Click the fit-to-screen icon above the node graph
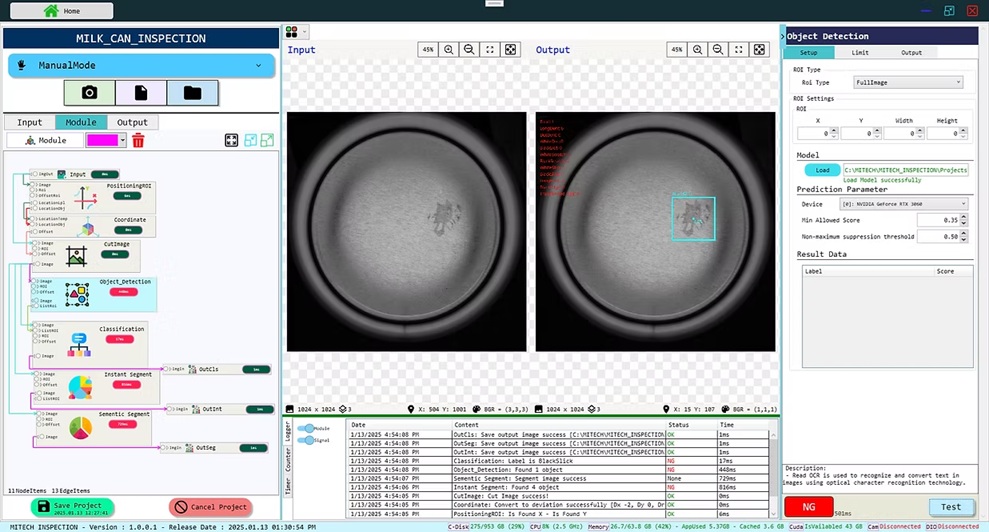The width and height of the screenshot is (989, 532). click(231, 141)
